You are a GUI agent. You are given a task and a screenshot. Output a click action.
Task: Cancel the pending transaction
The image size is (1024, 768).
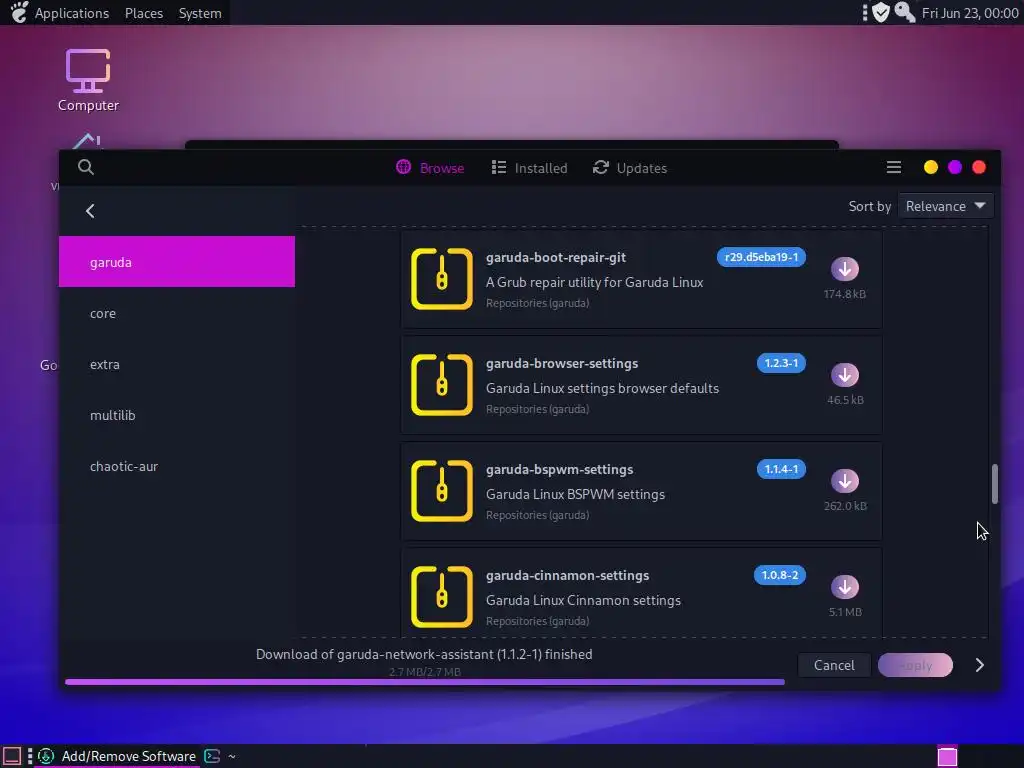click(x=834, y=665)
